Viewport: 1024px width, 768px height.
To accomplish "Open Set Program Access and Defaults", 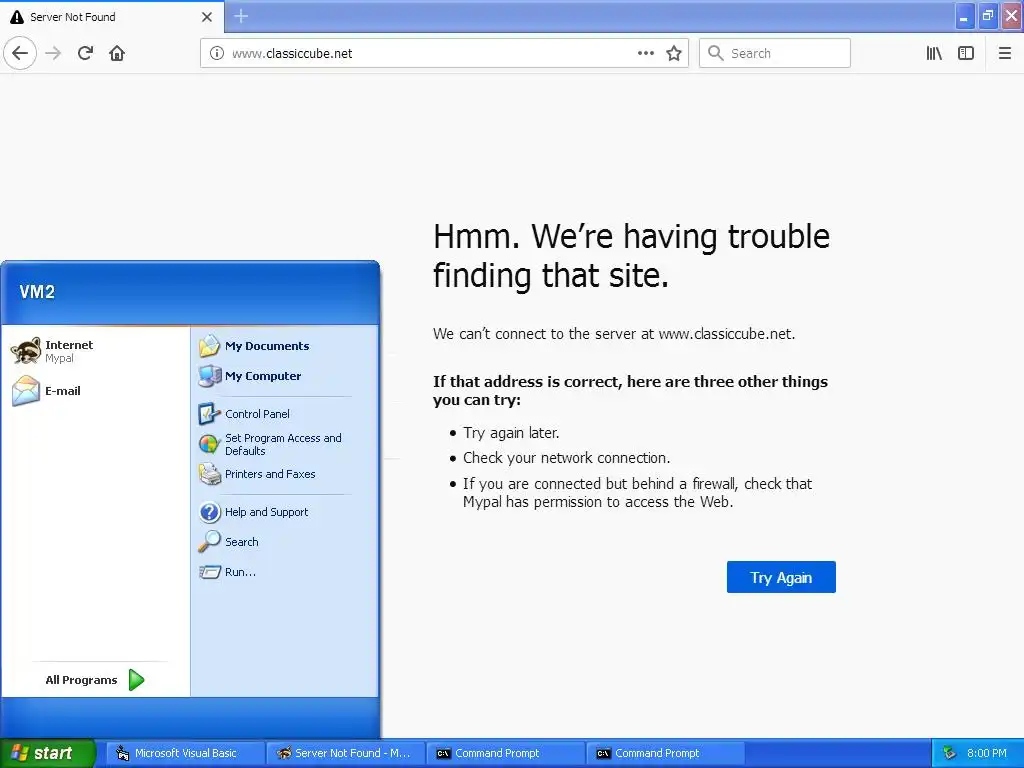I will coord(285,444).
